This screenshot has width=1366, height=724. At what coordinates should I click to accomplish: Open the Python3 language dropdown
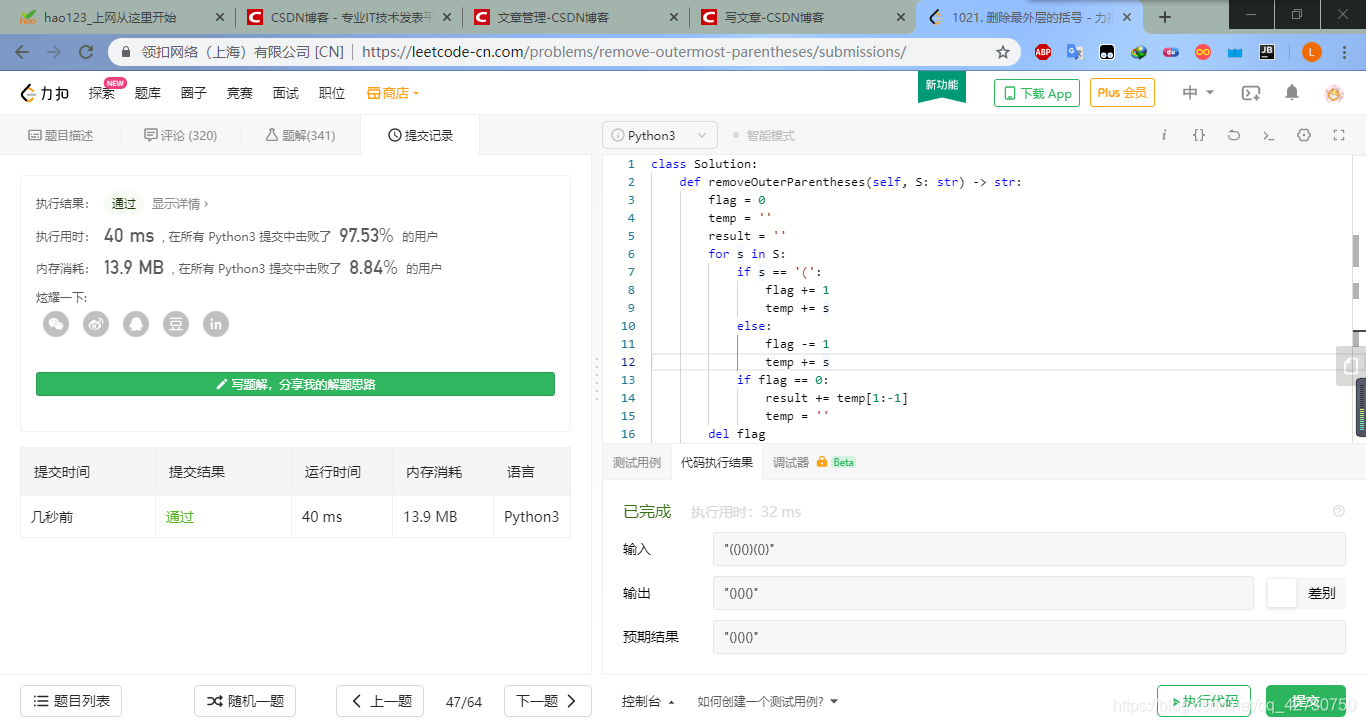(660, 135)
